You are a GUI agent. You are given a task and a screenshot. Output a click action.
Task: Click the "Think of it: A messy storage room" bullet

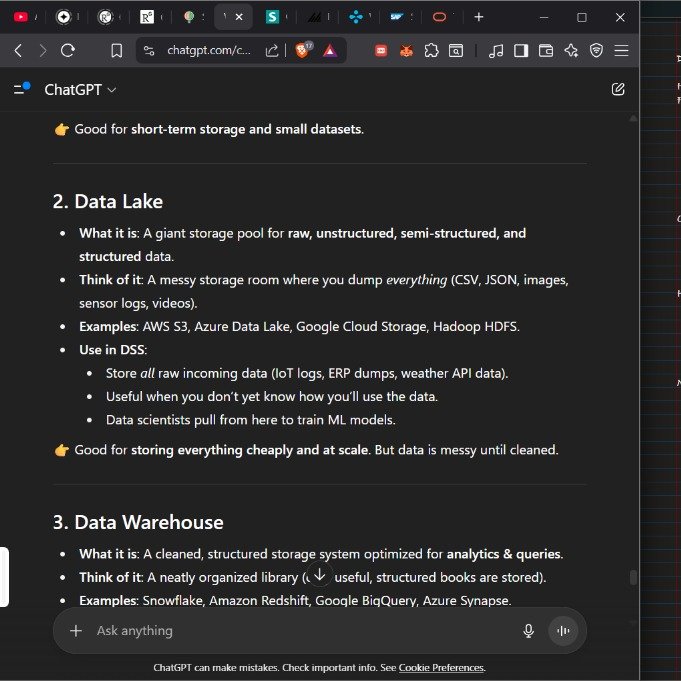[x=324, y=291]
